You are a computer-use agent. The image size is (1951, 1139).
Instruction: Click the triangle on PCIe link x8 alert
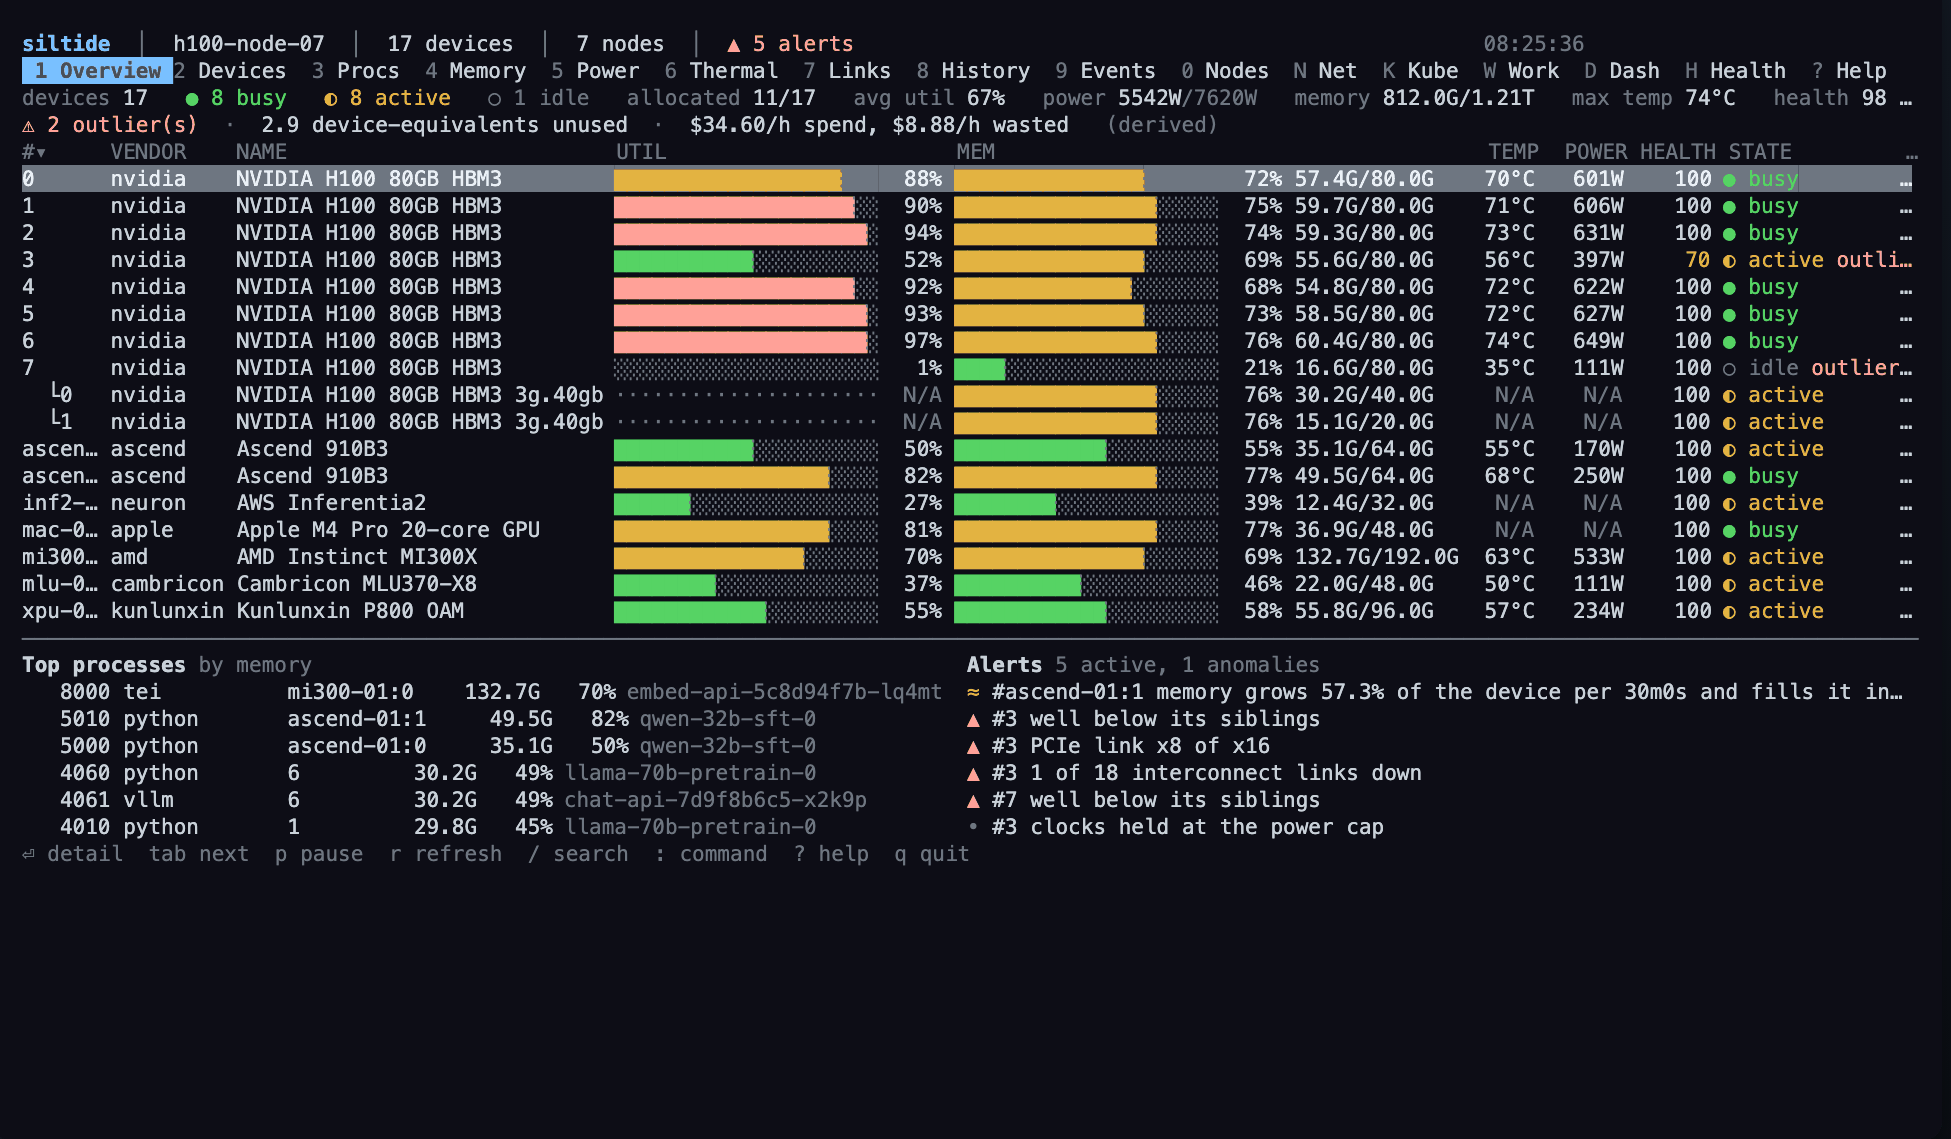click(973, 746)
